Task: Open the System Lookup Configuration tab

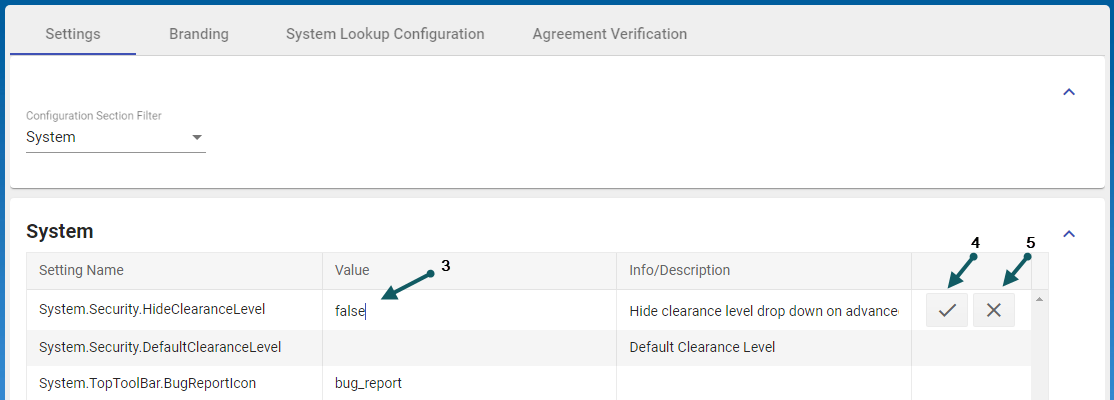Action: click(x=385, y=34)
